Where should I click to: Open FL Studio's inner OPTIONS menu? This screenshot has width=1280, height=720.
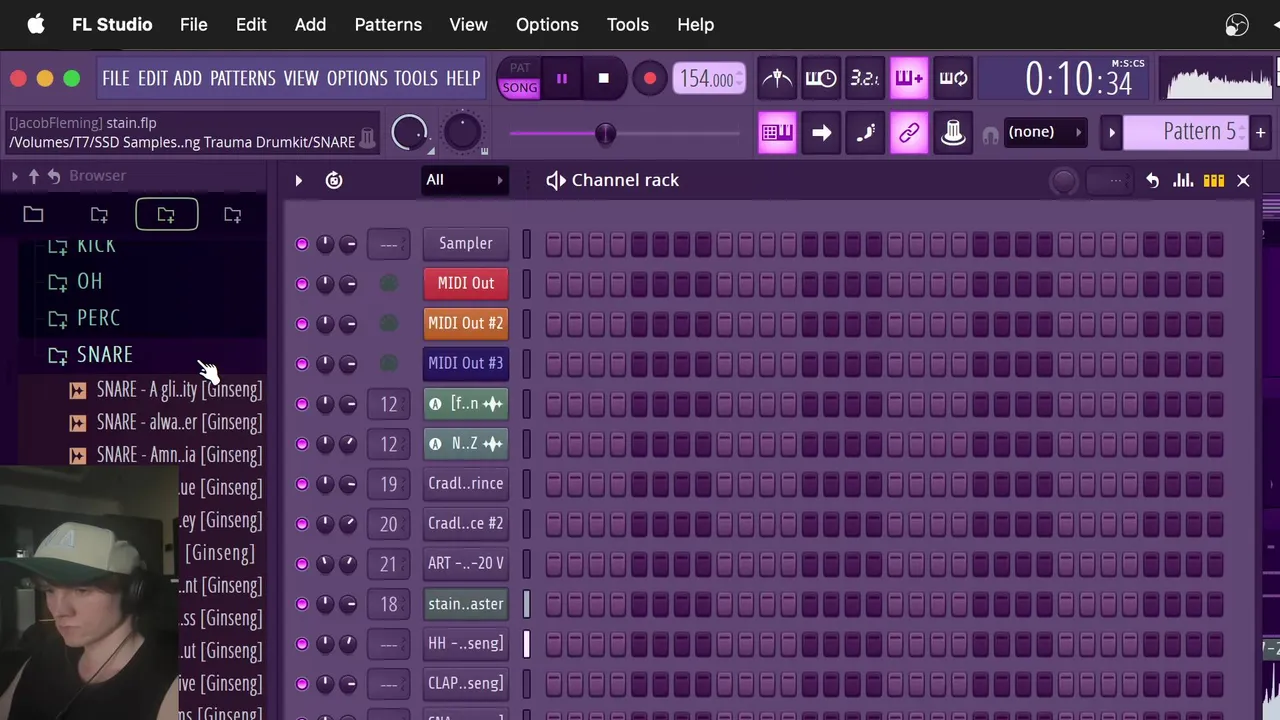357,78
